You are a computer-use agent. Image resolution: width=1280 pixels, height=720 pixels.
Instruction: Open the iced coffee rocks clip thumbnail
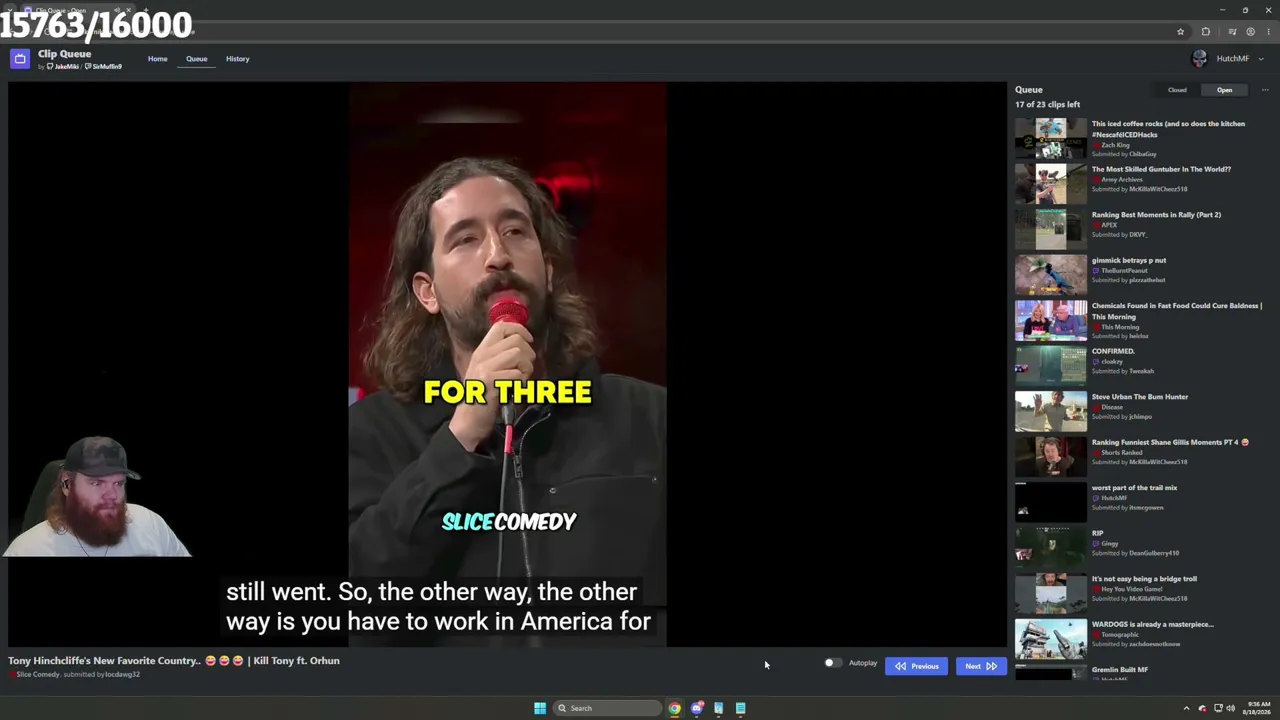[x=1051, y=138]
